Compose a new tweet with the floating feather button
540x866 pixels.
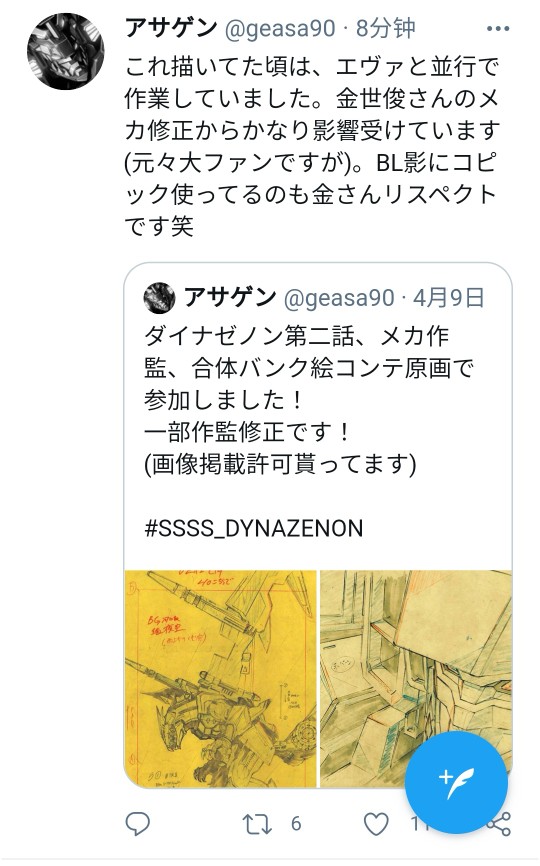[456, 782]
